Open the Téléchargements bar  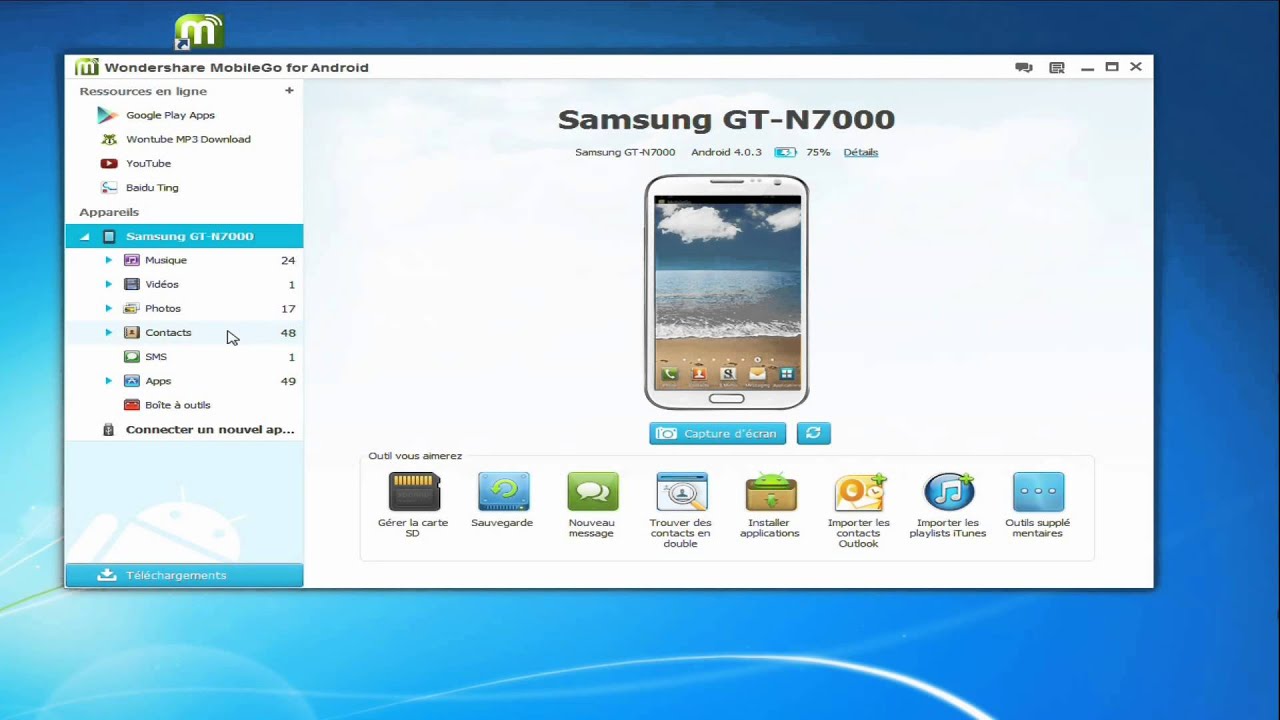point(184,575)
